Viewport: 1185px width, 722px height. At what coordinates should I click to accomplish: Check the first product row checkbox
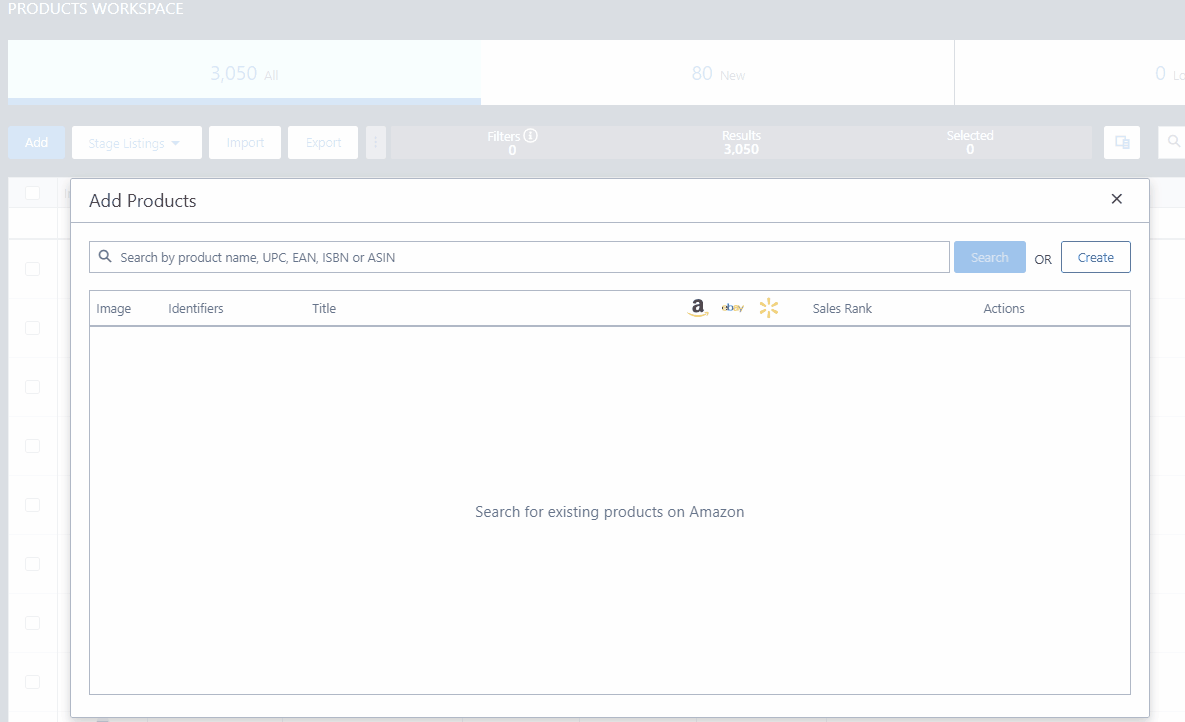[x=33, y=269]
